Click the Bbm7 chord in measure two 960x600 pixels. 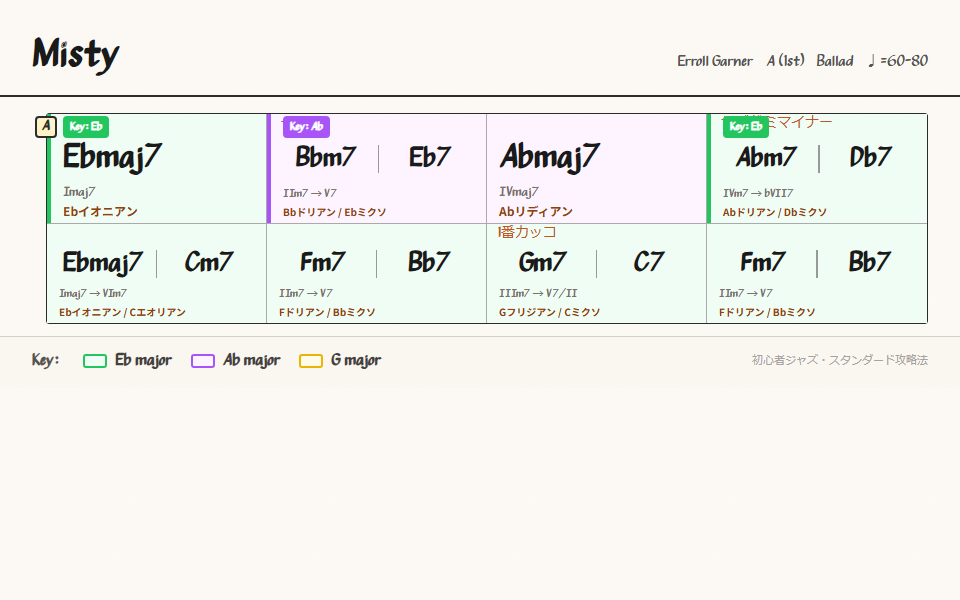coord(325,157)
